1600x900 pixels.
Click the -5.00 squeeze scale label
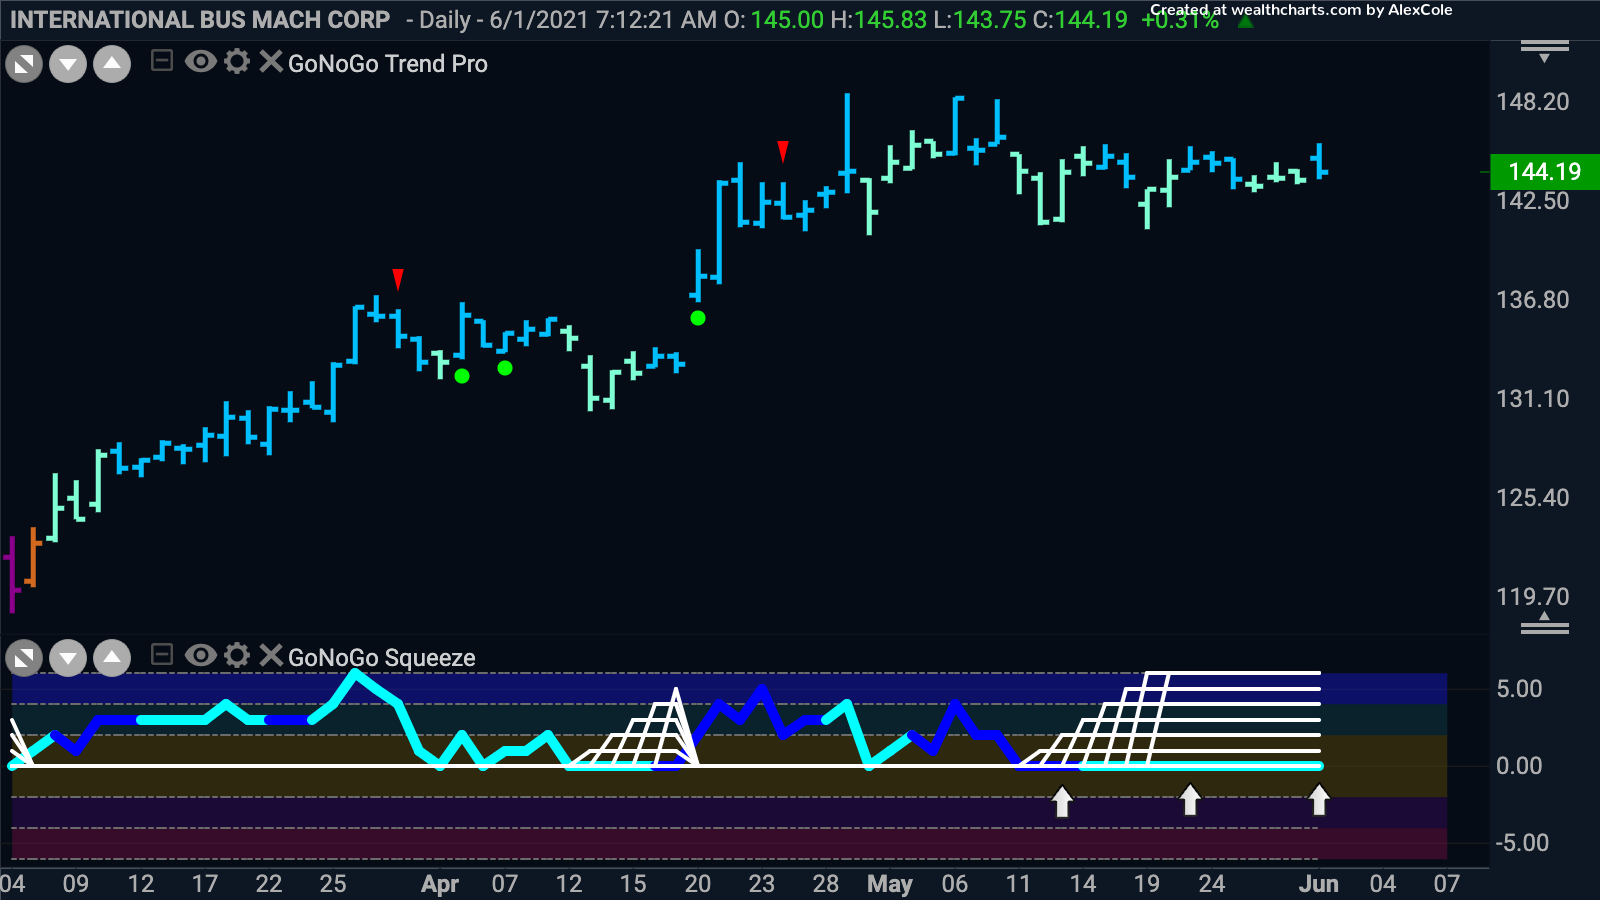coord(1522,843)
